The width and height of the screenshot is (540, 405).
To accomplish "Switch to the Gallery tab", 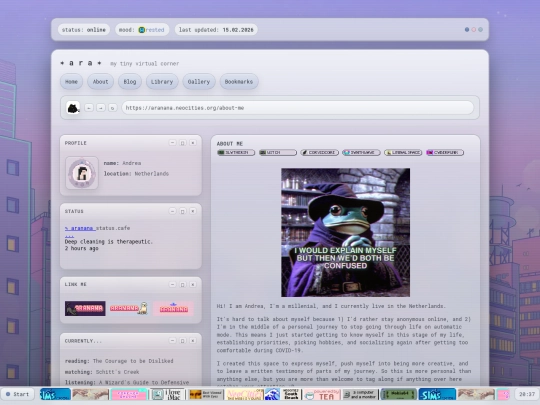I will pyautogui.click(x=199, y=82).
